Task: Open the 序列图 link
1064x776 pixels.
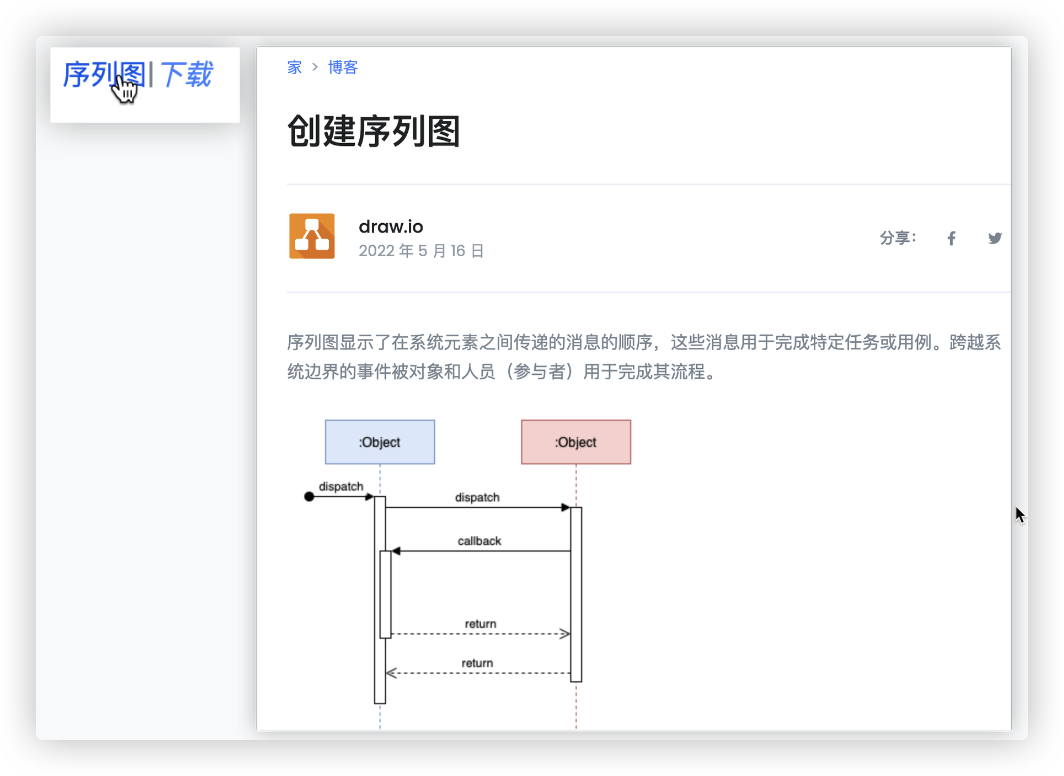Action: coord(104,74)
